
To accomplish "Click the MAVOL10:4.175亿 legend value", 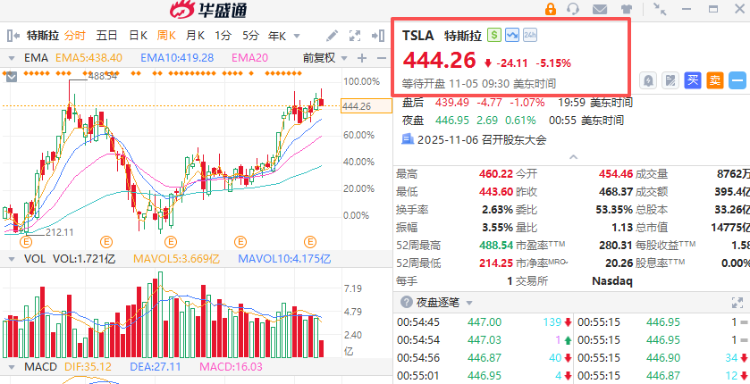I will [285, 259].
